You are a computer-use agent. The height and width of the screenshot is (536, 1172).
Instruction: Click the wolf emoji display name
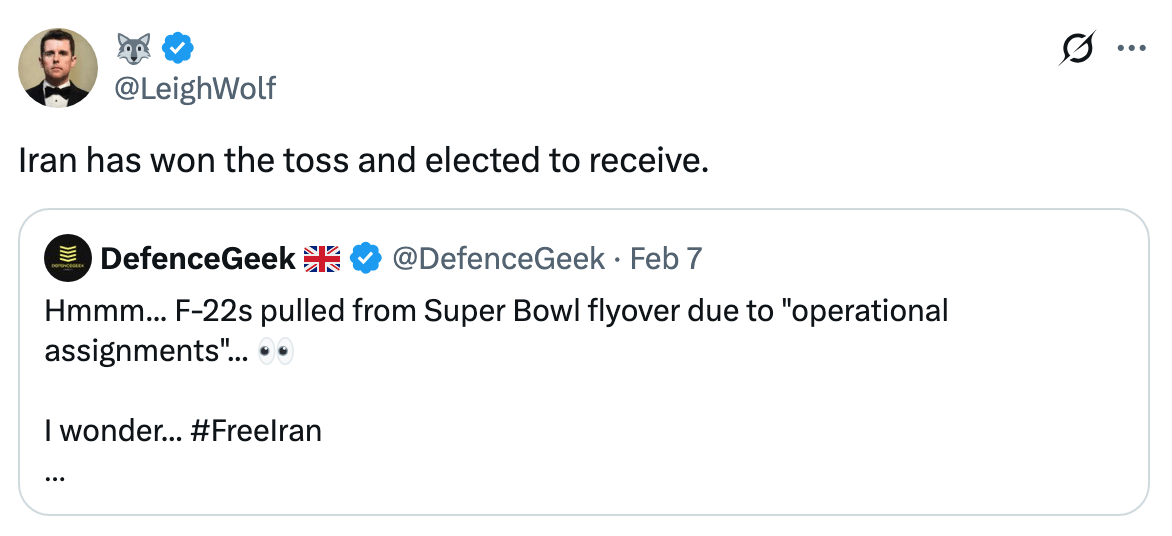[x=133, y=48]
